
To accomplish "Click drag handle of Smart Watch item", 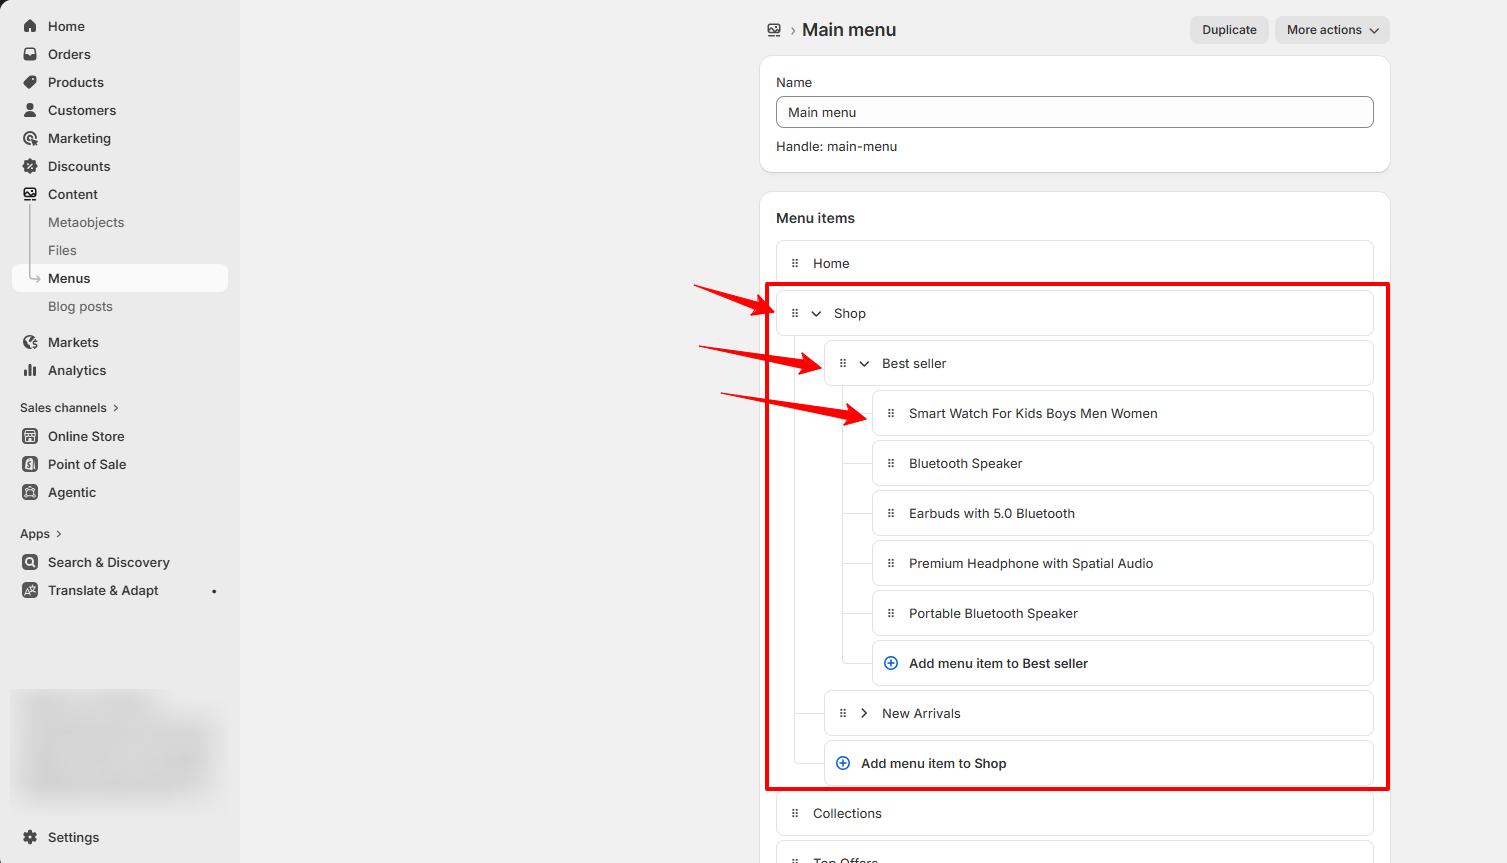I will 891,413.
